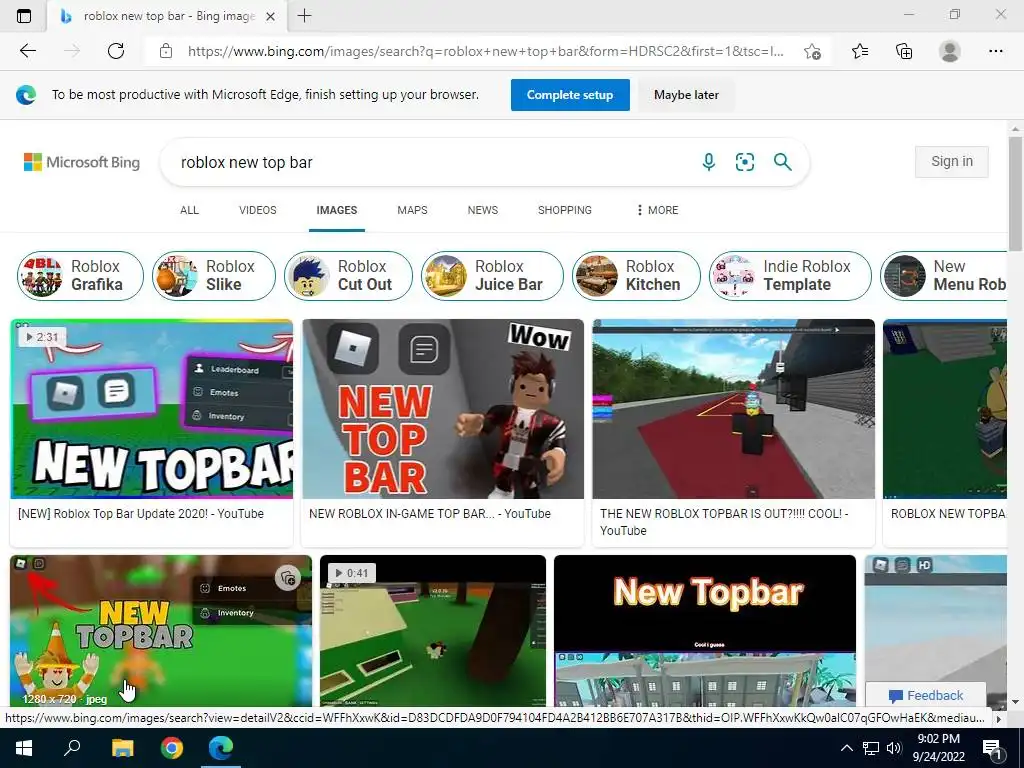This screenshot has width=1024, height=768.
Task: Open network status tray icon
Action: [x=871, y=748]
